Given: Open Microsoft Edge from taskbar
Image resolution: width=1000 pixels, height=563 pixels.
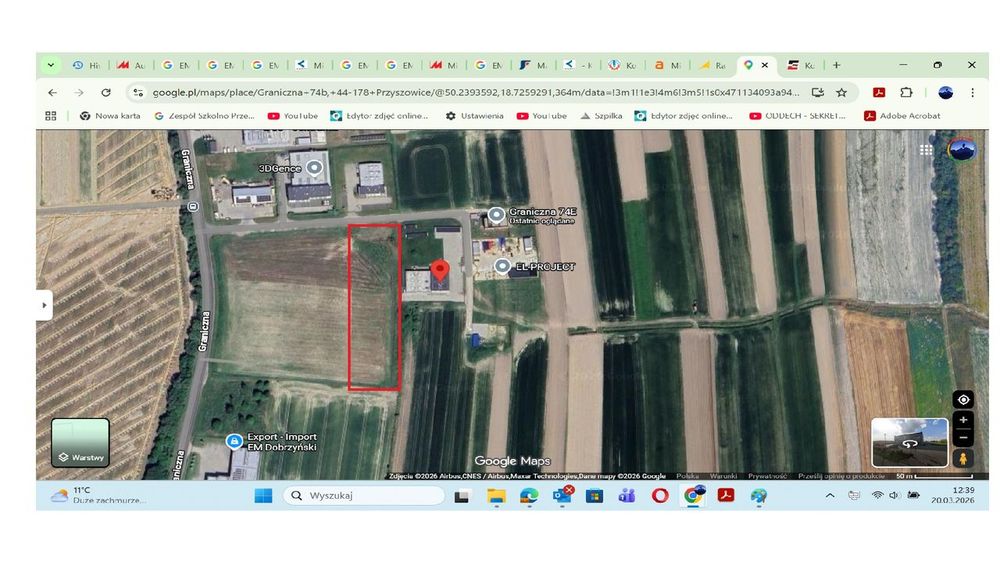Looking at the screenshot, I should click(529, 495).
